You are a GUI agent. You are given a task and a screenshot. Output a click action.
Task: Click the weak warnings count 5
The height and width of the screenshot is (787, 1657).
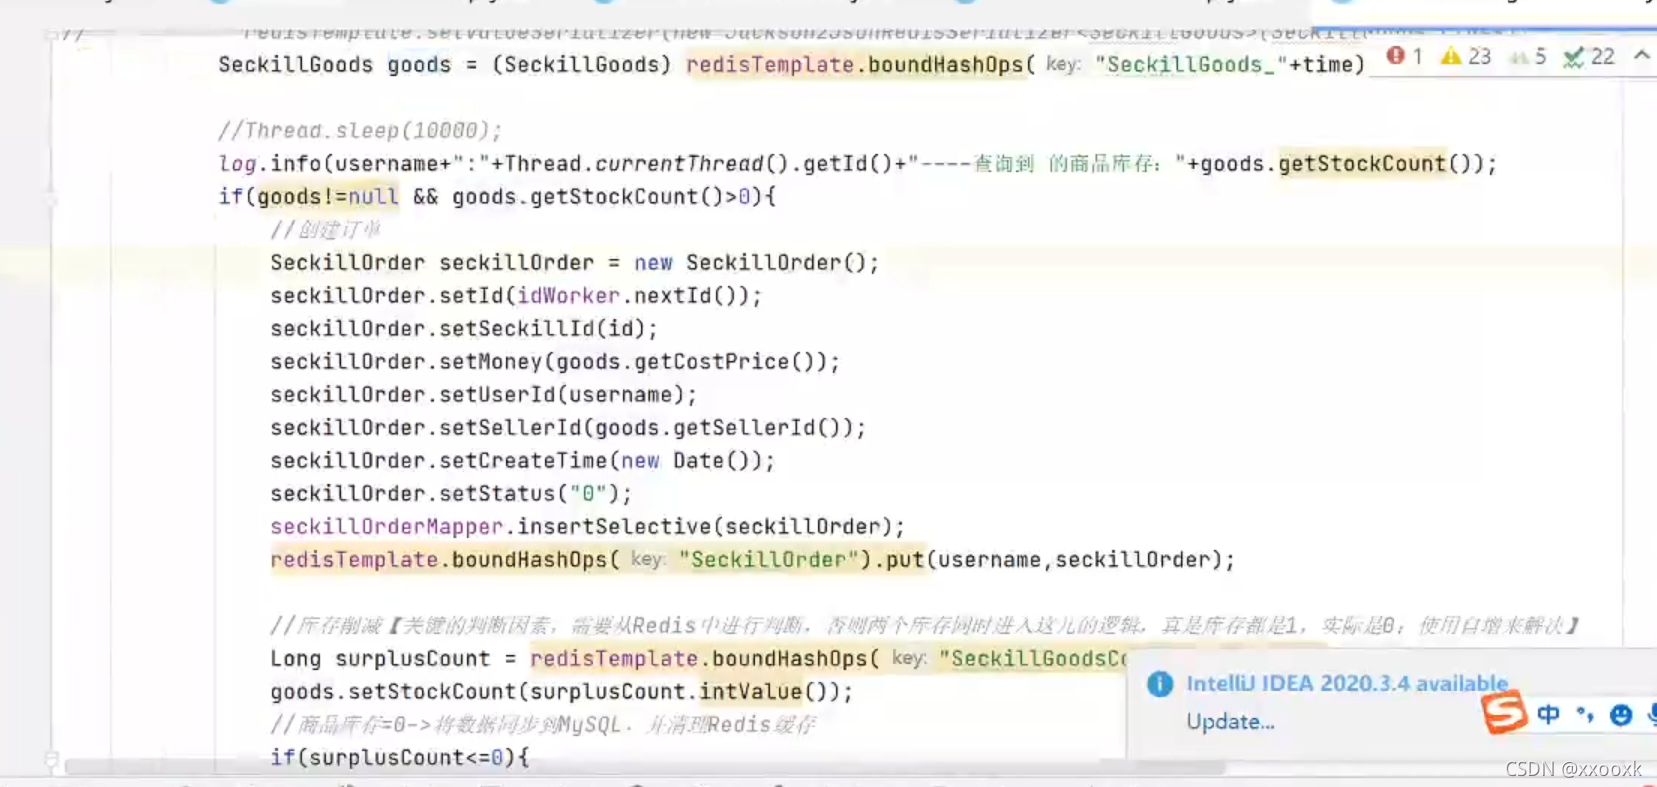1529,57
